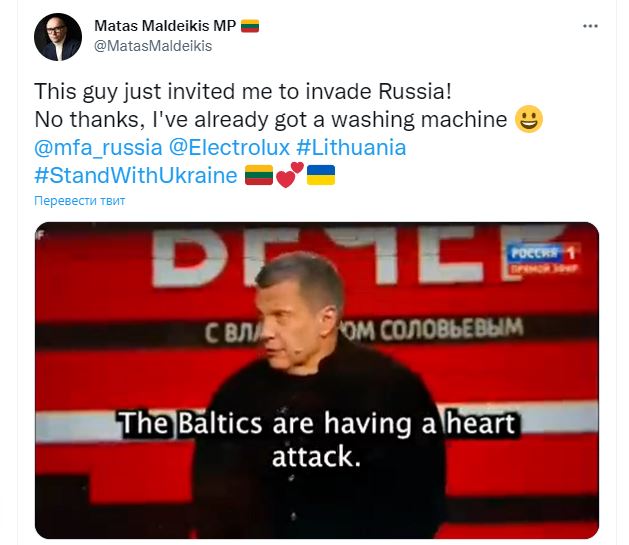Click the 'СОЛОВЬЕВЫМ' caption in the video background
629x545 pixels.
(x=452, y=329)
